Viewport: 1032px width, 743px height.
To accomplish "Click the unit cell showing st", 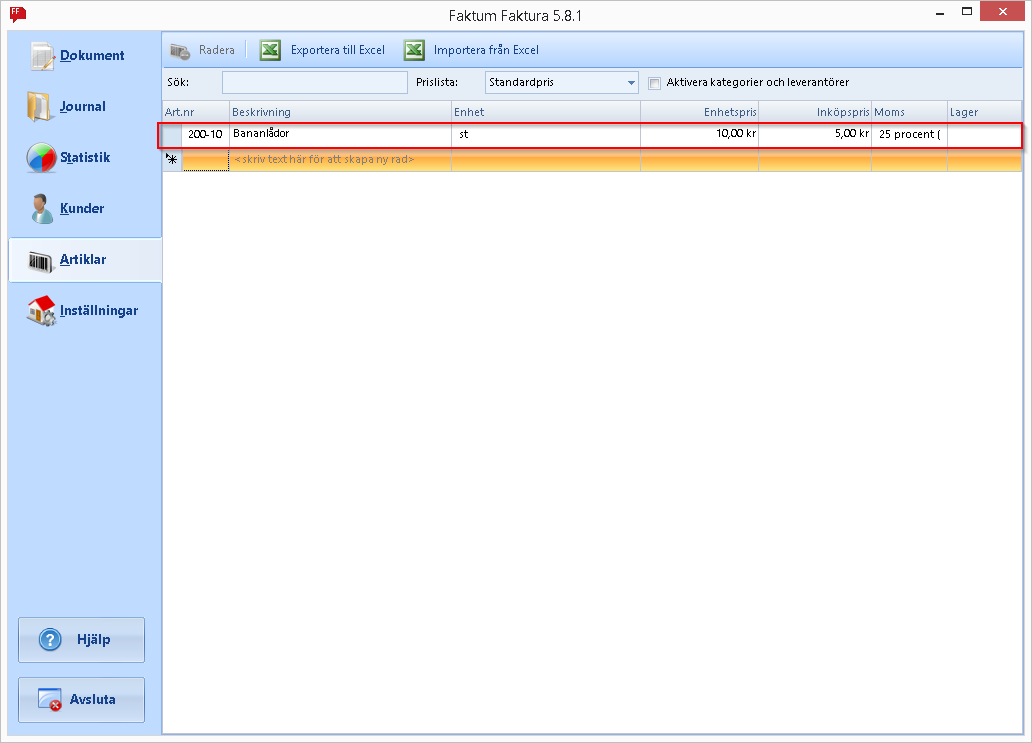I will (x=546, y=134).
